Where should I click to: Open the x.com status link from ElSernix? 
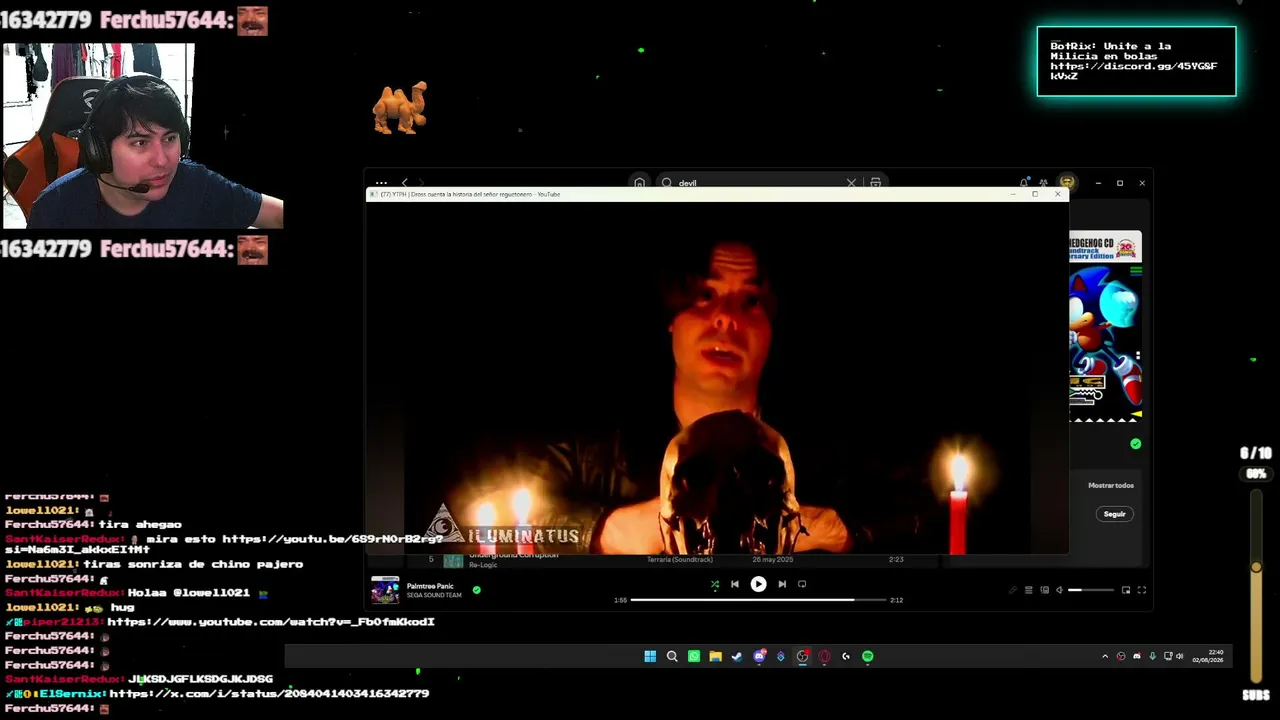268,693
